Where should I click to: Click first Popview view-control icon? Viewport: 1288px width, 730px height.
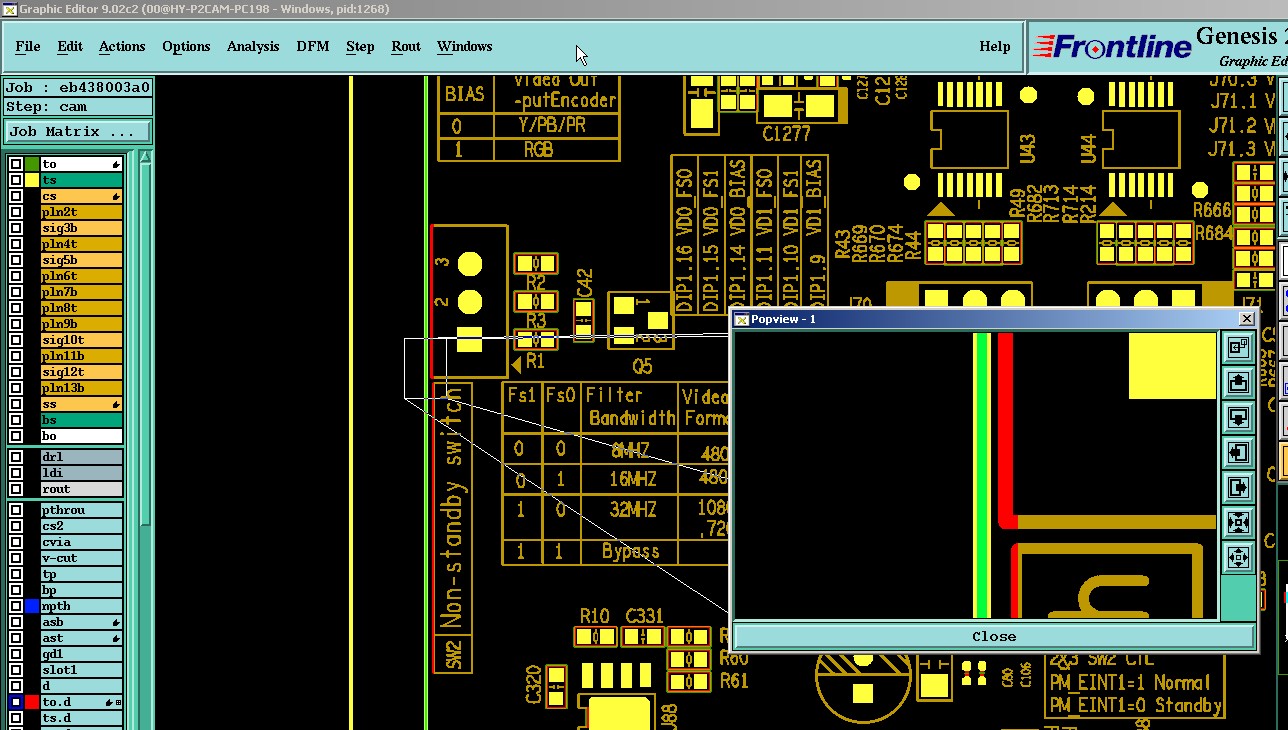(1239, 347)
